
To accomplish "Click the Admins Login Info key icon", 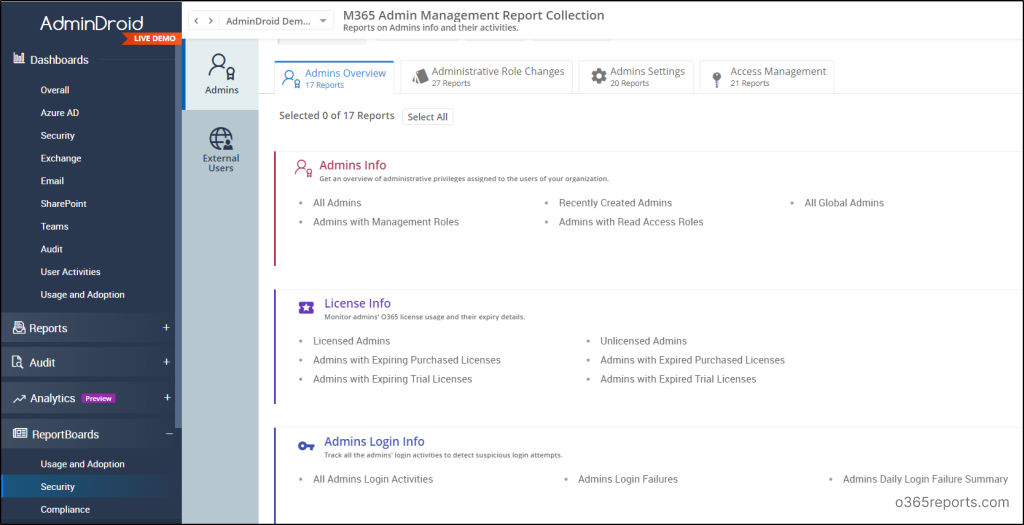I will [x=306, y=446].
